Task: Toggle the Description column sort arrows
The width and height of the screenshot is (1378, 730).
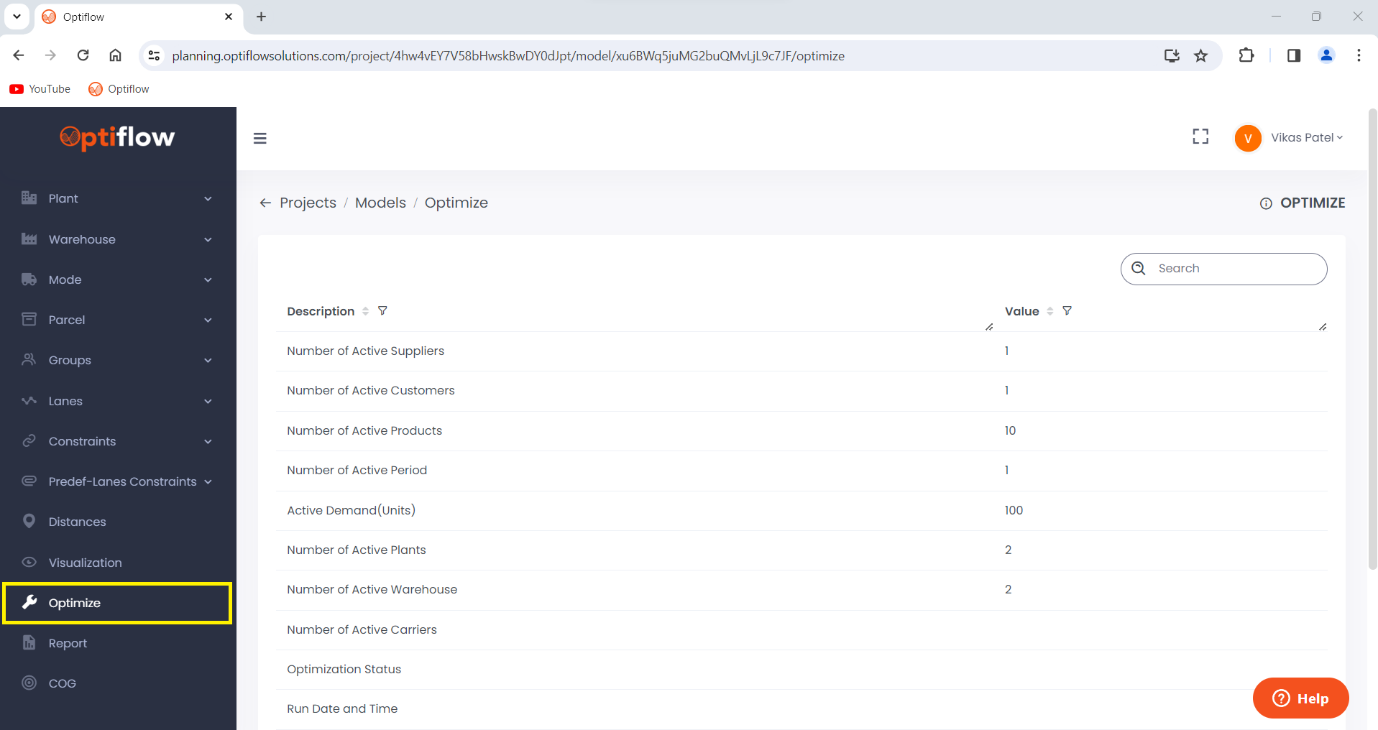Action: click(x=366, y=311)
